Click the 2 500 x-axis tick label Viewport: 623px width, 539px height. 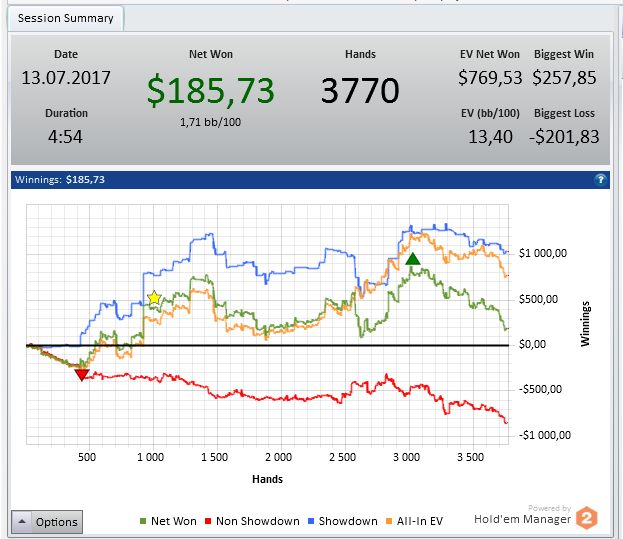pyautogui.click(x=342, y=457)
